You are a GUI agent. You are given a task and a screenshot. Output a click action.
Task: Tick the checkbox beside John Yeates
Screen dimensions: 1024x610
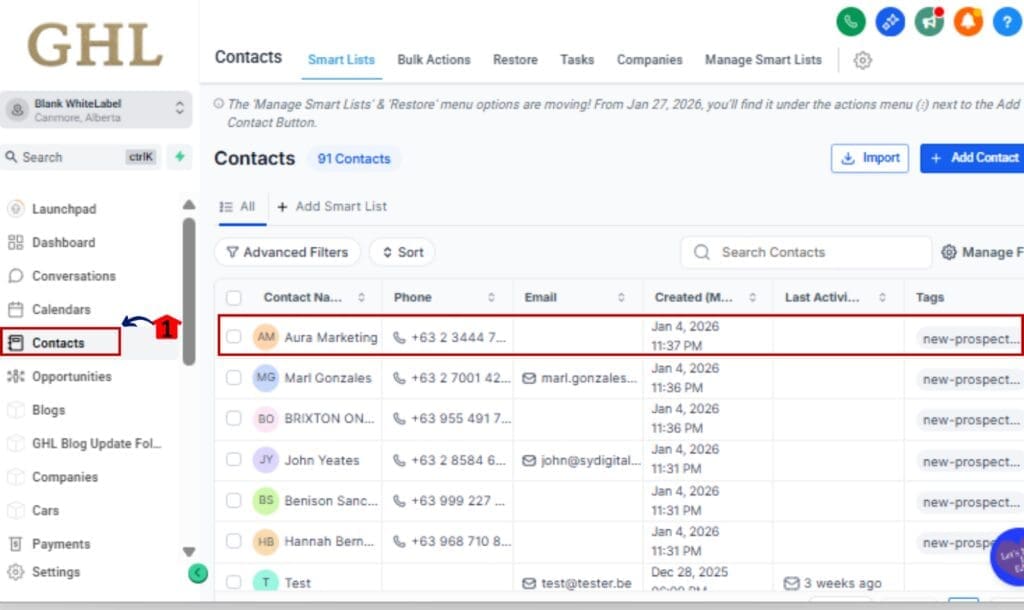pos(233,460)
